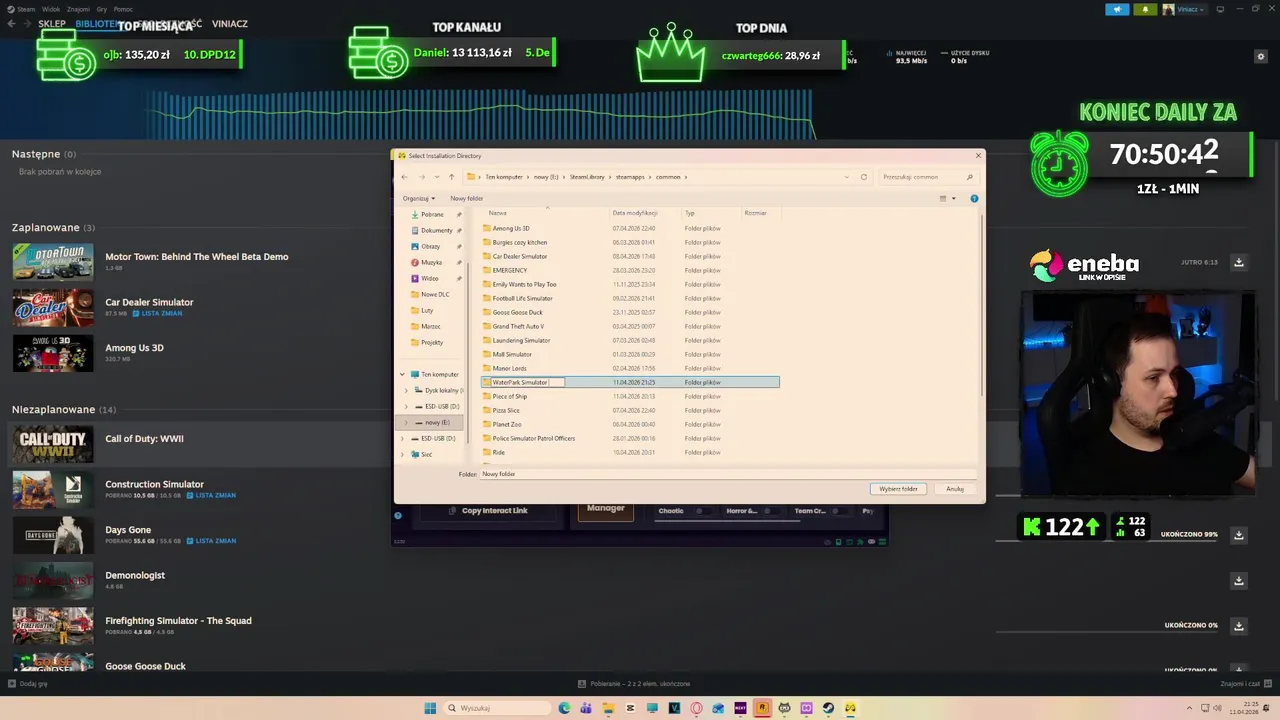Click the Steam icon in taskbar
1280x720 pixels.
click(828, 708)
